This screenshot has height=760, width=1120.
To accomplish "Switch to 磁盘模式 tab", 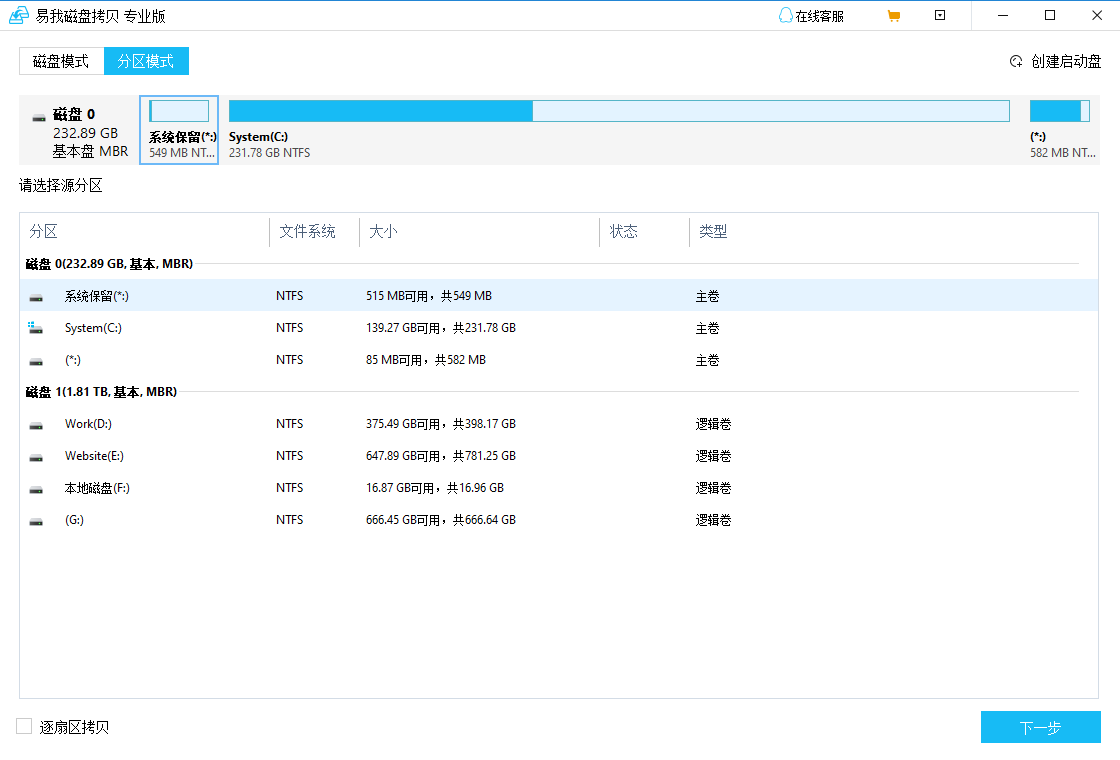I will pyautogui.click(x=61, y=61).
